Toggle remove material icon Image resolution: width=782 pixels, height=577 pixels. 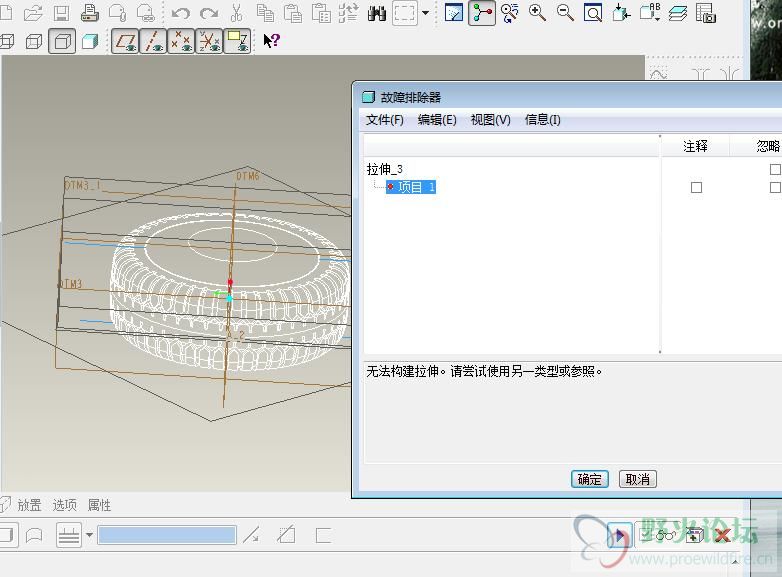tap(286, 536)
